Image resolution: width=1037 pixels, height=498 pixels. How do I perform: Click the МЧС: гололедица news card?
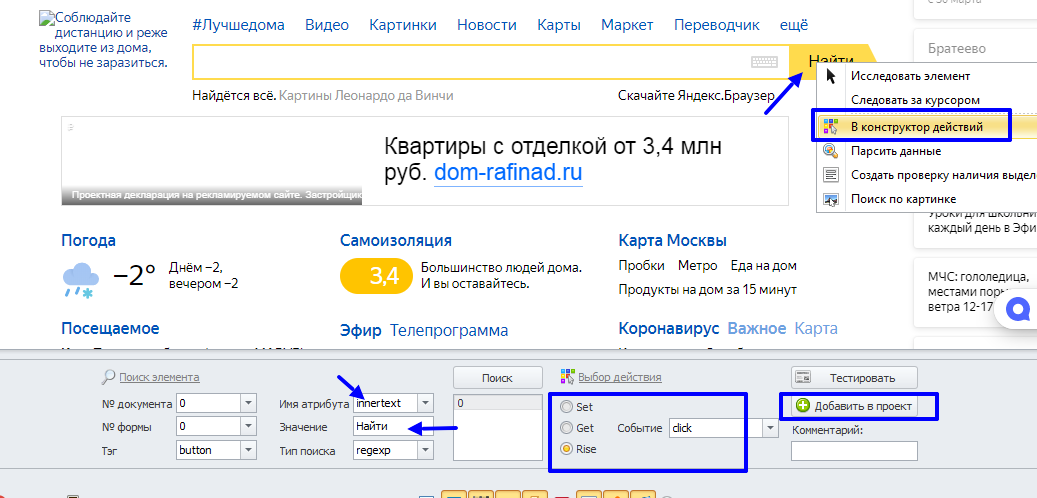(x=975, y=292)
